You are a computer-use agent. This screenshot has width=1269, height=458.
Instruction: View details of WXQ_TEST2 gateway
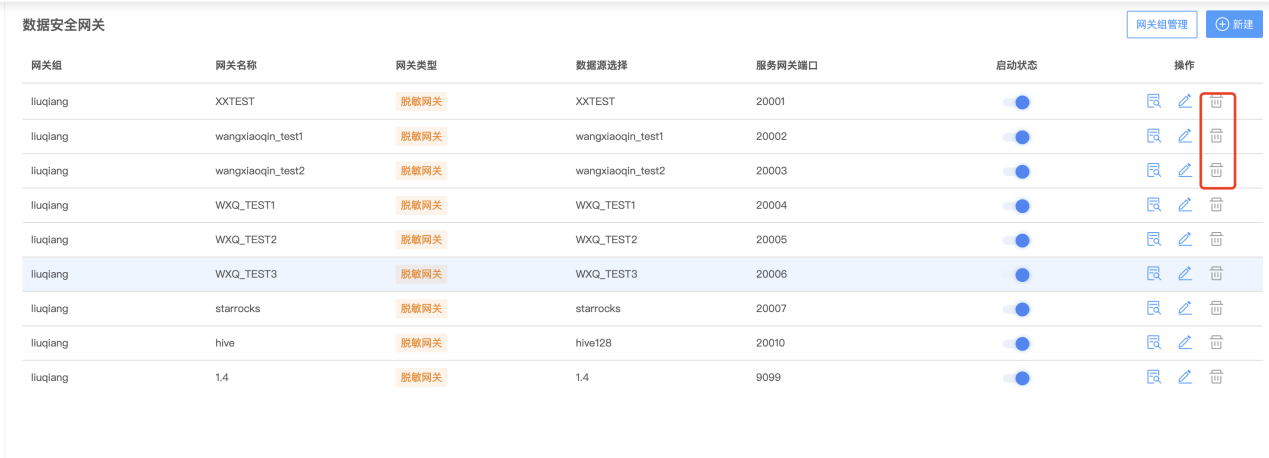pos(1153,239)
